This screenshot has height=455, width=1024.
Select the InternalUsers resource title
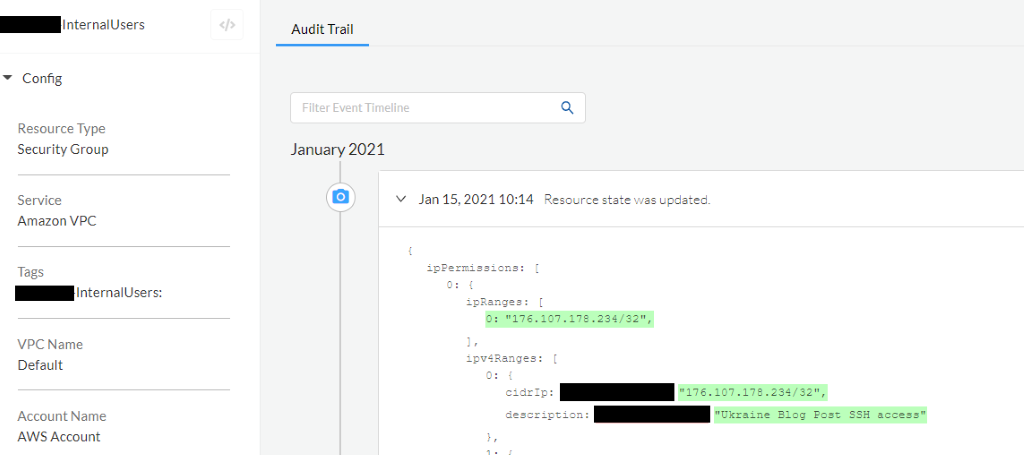(103, 24)
